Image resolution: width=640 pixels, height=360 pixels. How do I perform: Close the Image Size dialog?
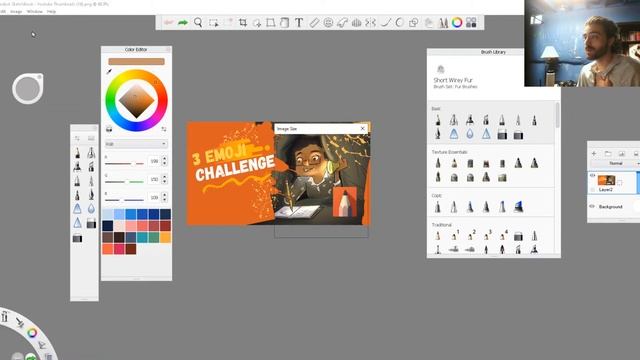click(x=362, y=129)
